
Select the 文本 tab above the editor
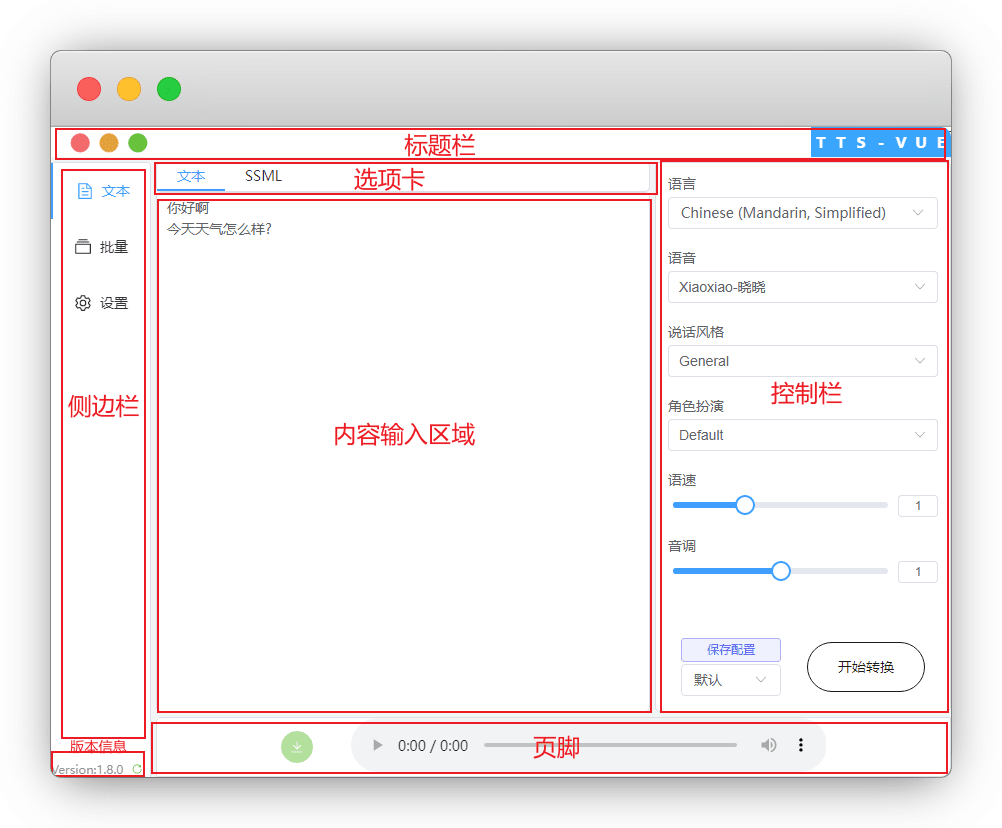(191, 176)
